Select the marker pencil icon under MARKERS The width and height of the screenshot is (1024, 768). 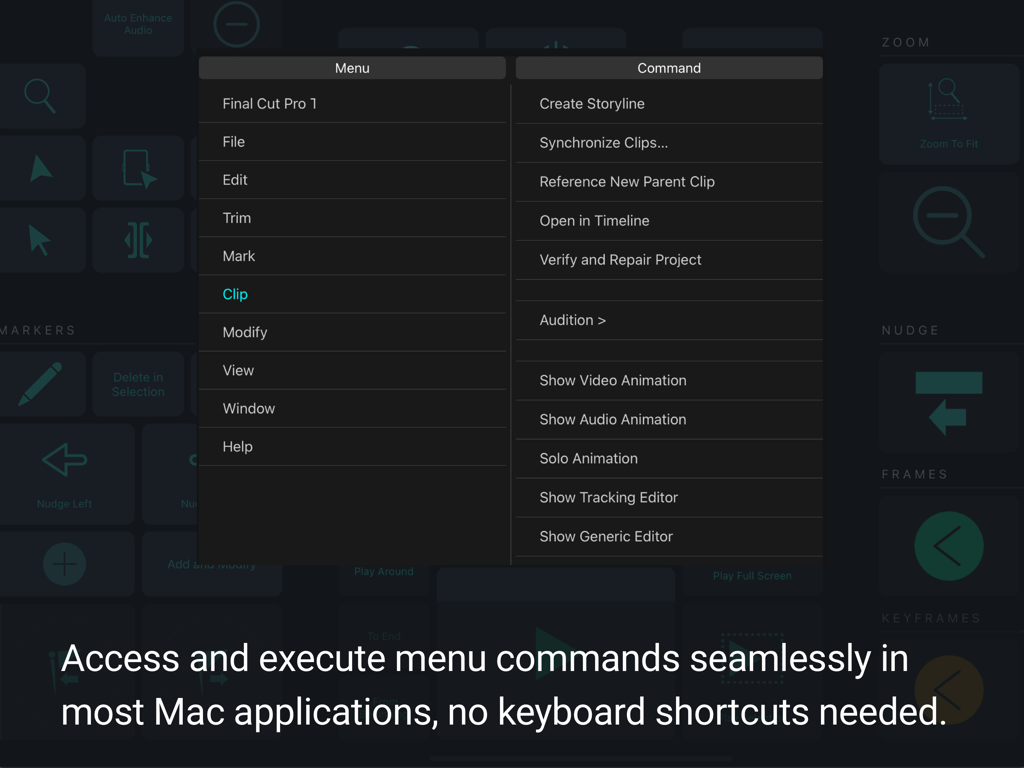[42, 383]
